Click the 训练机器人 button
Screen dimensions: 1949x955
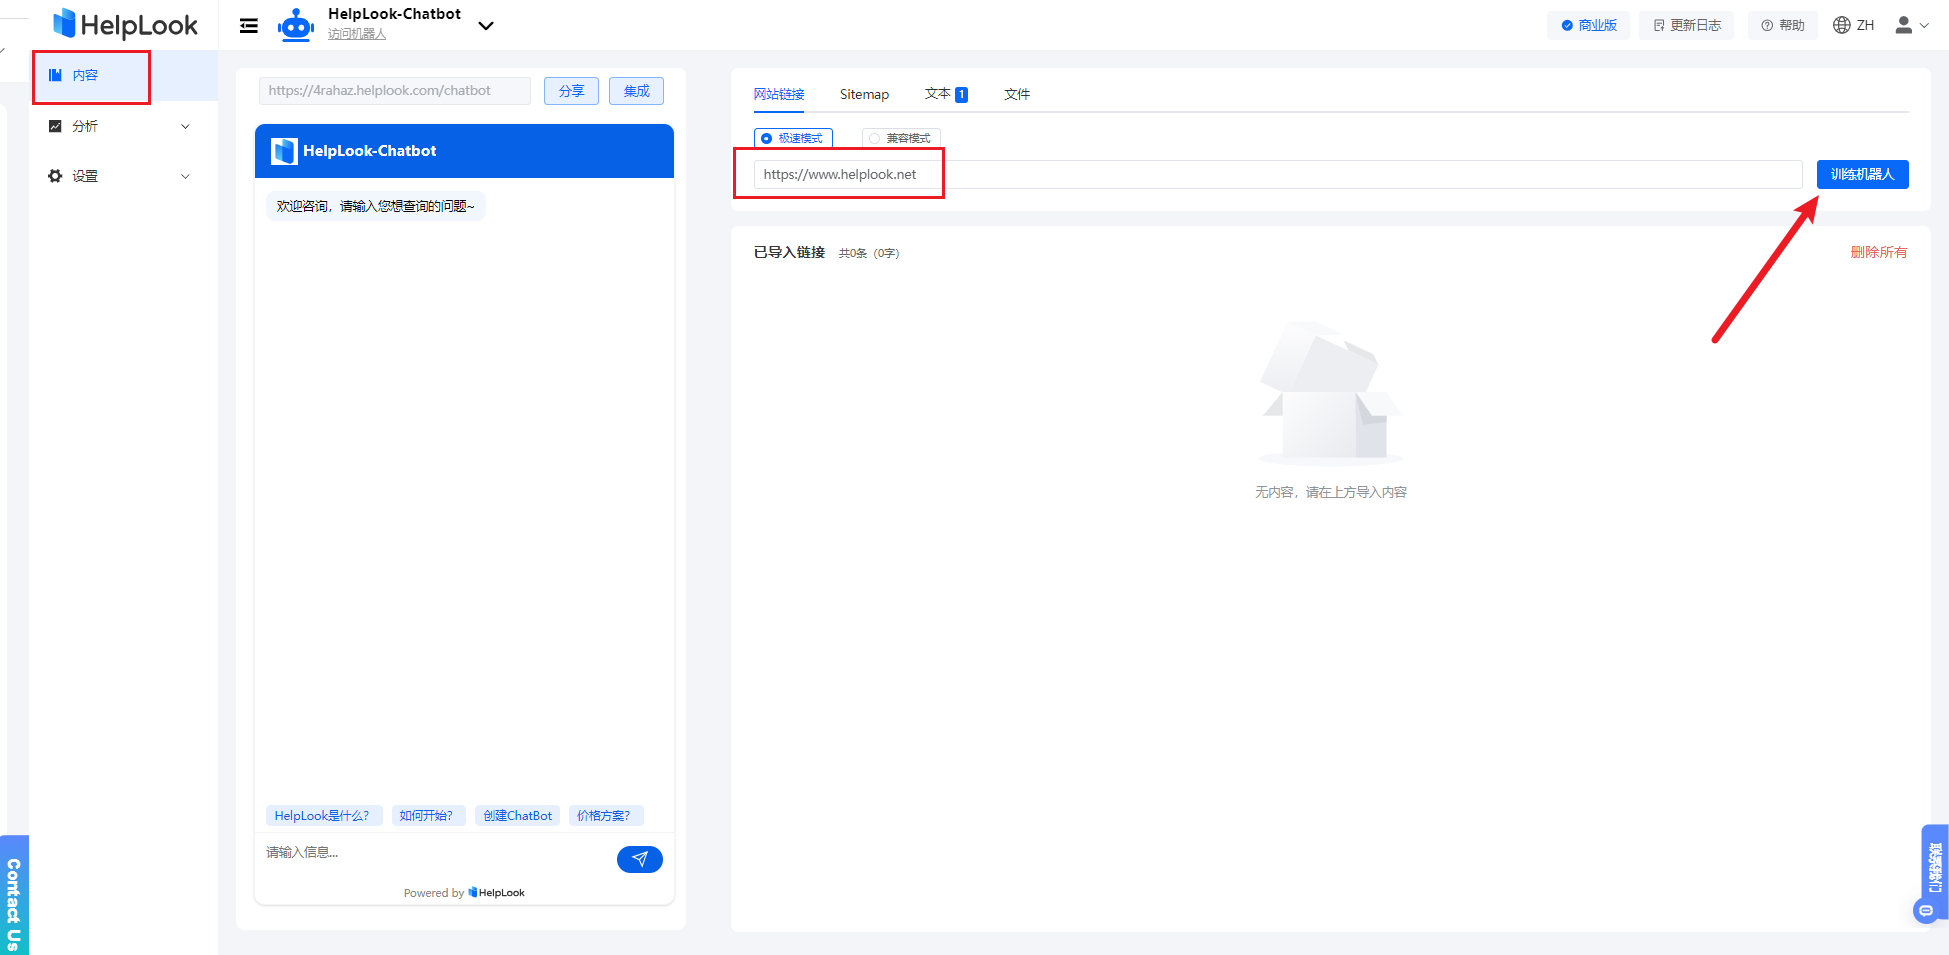(x=1862, y=174)
